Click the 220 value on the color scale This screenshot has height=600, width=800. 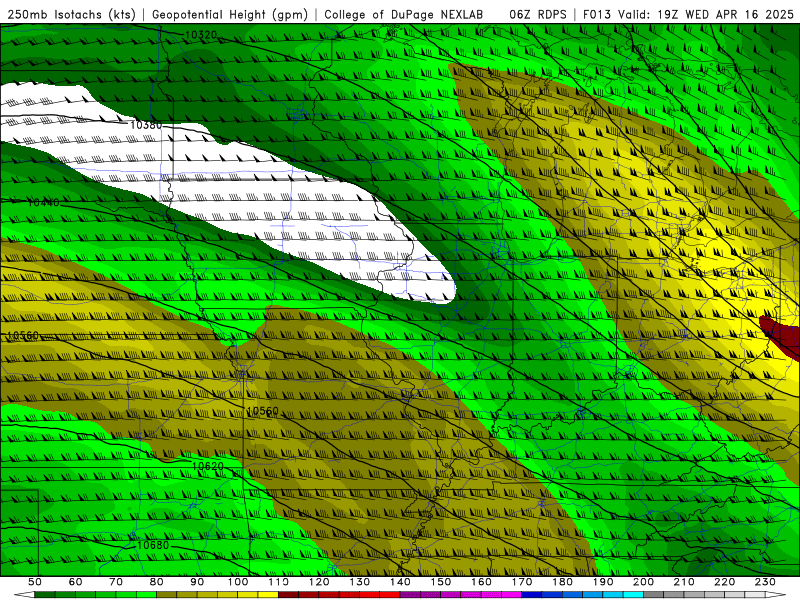click(x=725, y=582)
